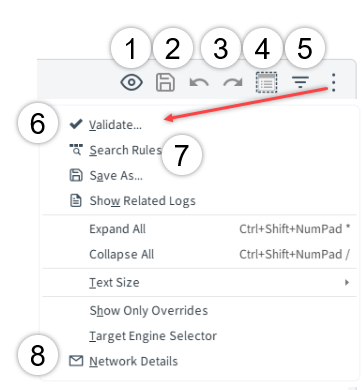This screenshot has height=390, width=364.
Task: Click the document icon beside Related Logs
Action: 76,201
